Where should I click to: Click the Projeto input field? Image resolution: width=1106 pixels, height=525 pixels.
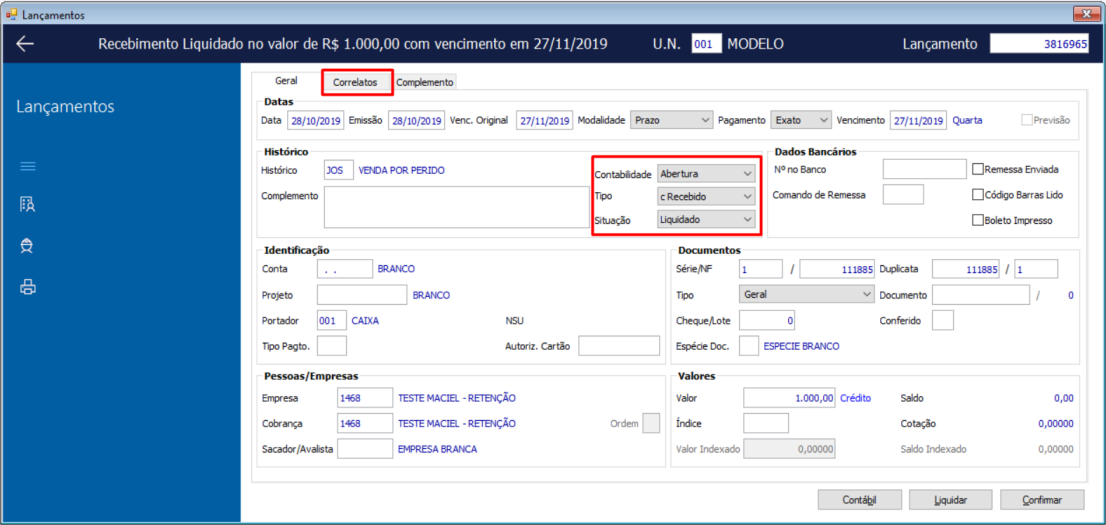[362, 295]
